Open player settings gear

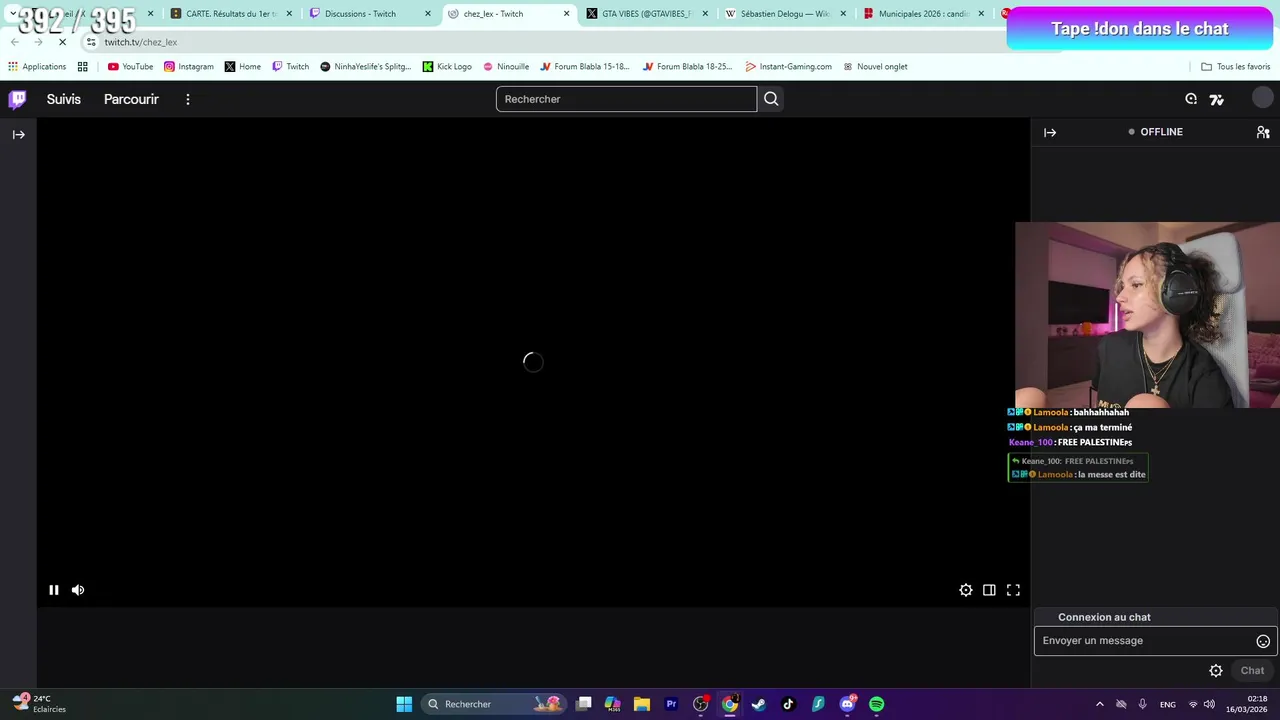(966, 590)
